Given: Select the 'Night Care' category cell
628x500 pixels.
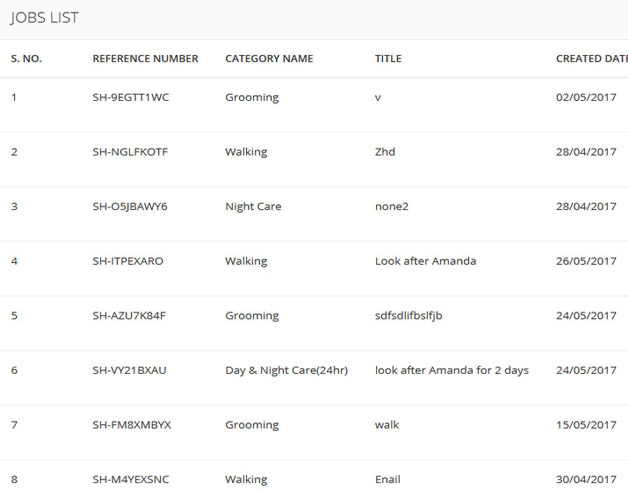Looking at the screenshot, I should 253,207.
